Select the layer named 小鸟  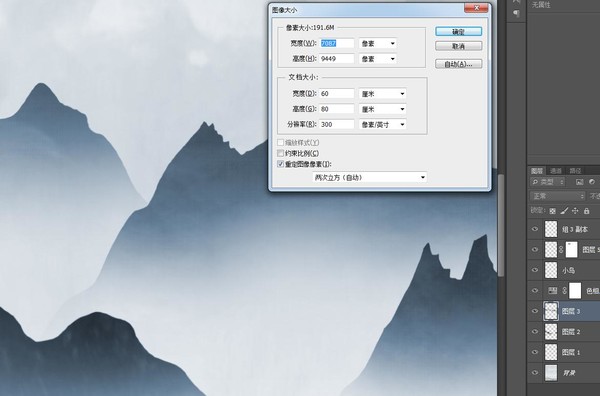point(568,271)
